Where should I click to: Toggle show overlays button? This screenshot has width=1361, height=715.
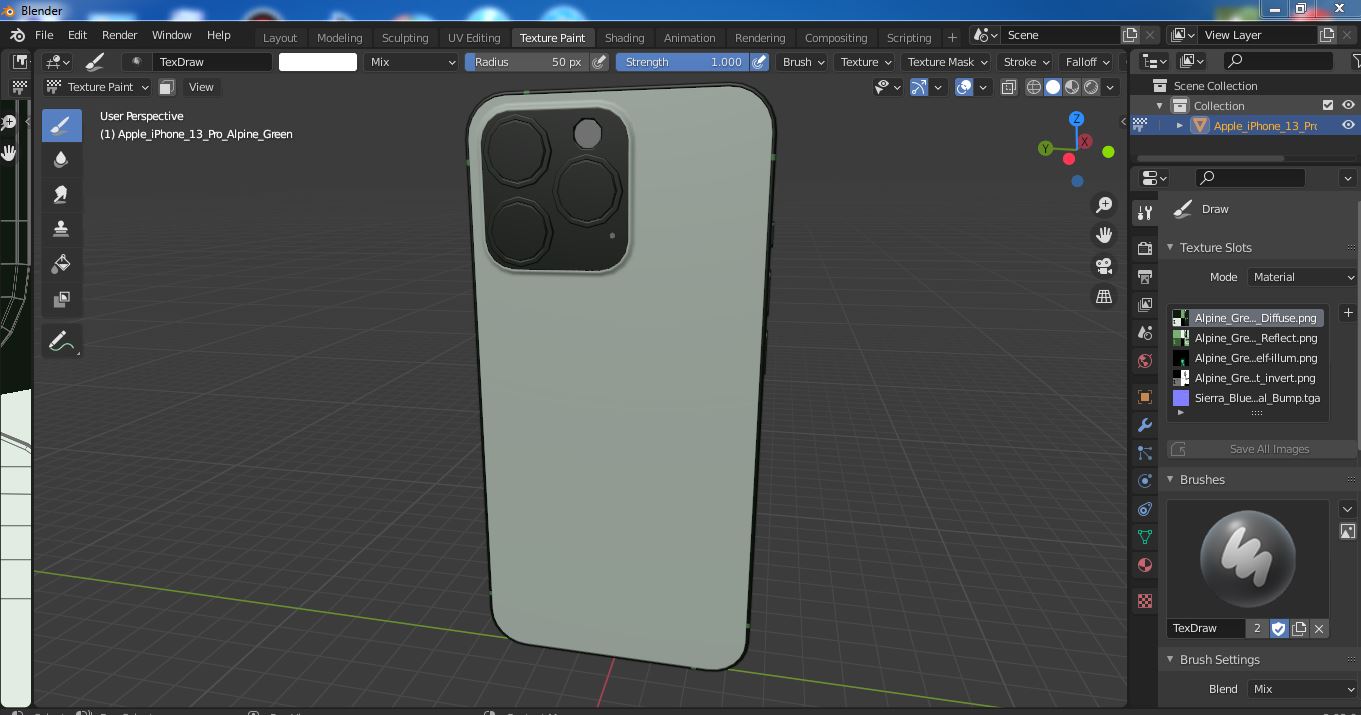point(964,87)
